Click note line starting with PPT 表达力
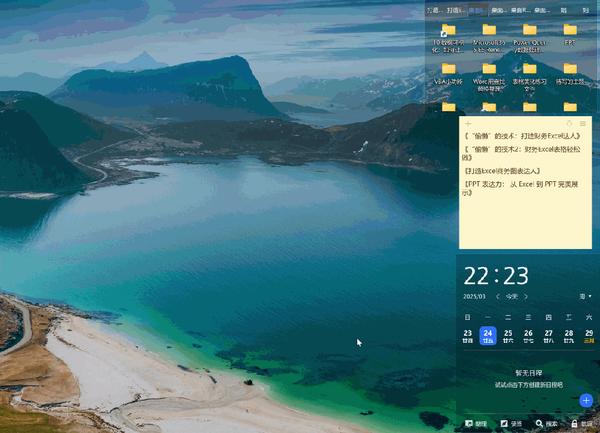600x433 pixels. pyautogui.click(x=520, y=188)
